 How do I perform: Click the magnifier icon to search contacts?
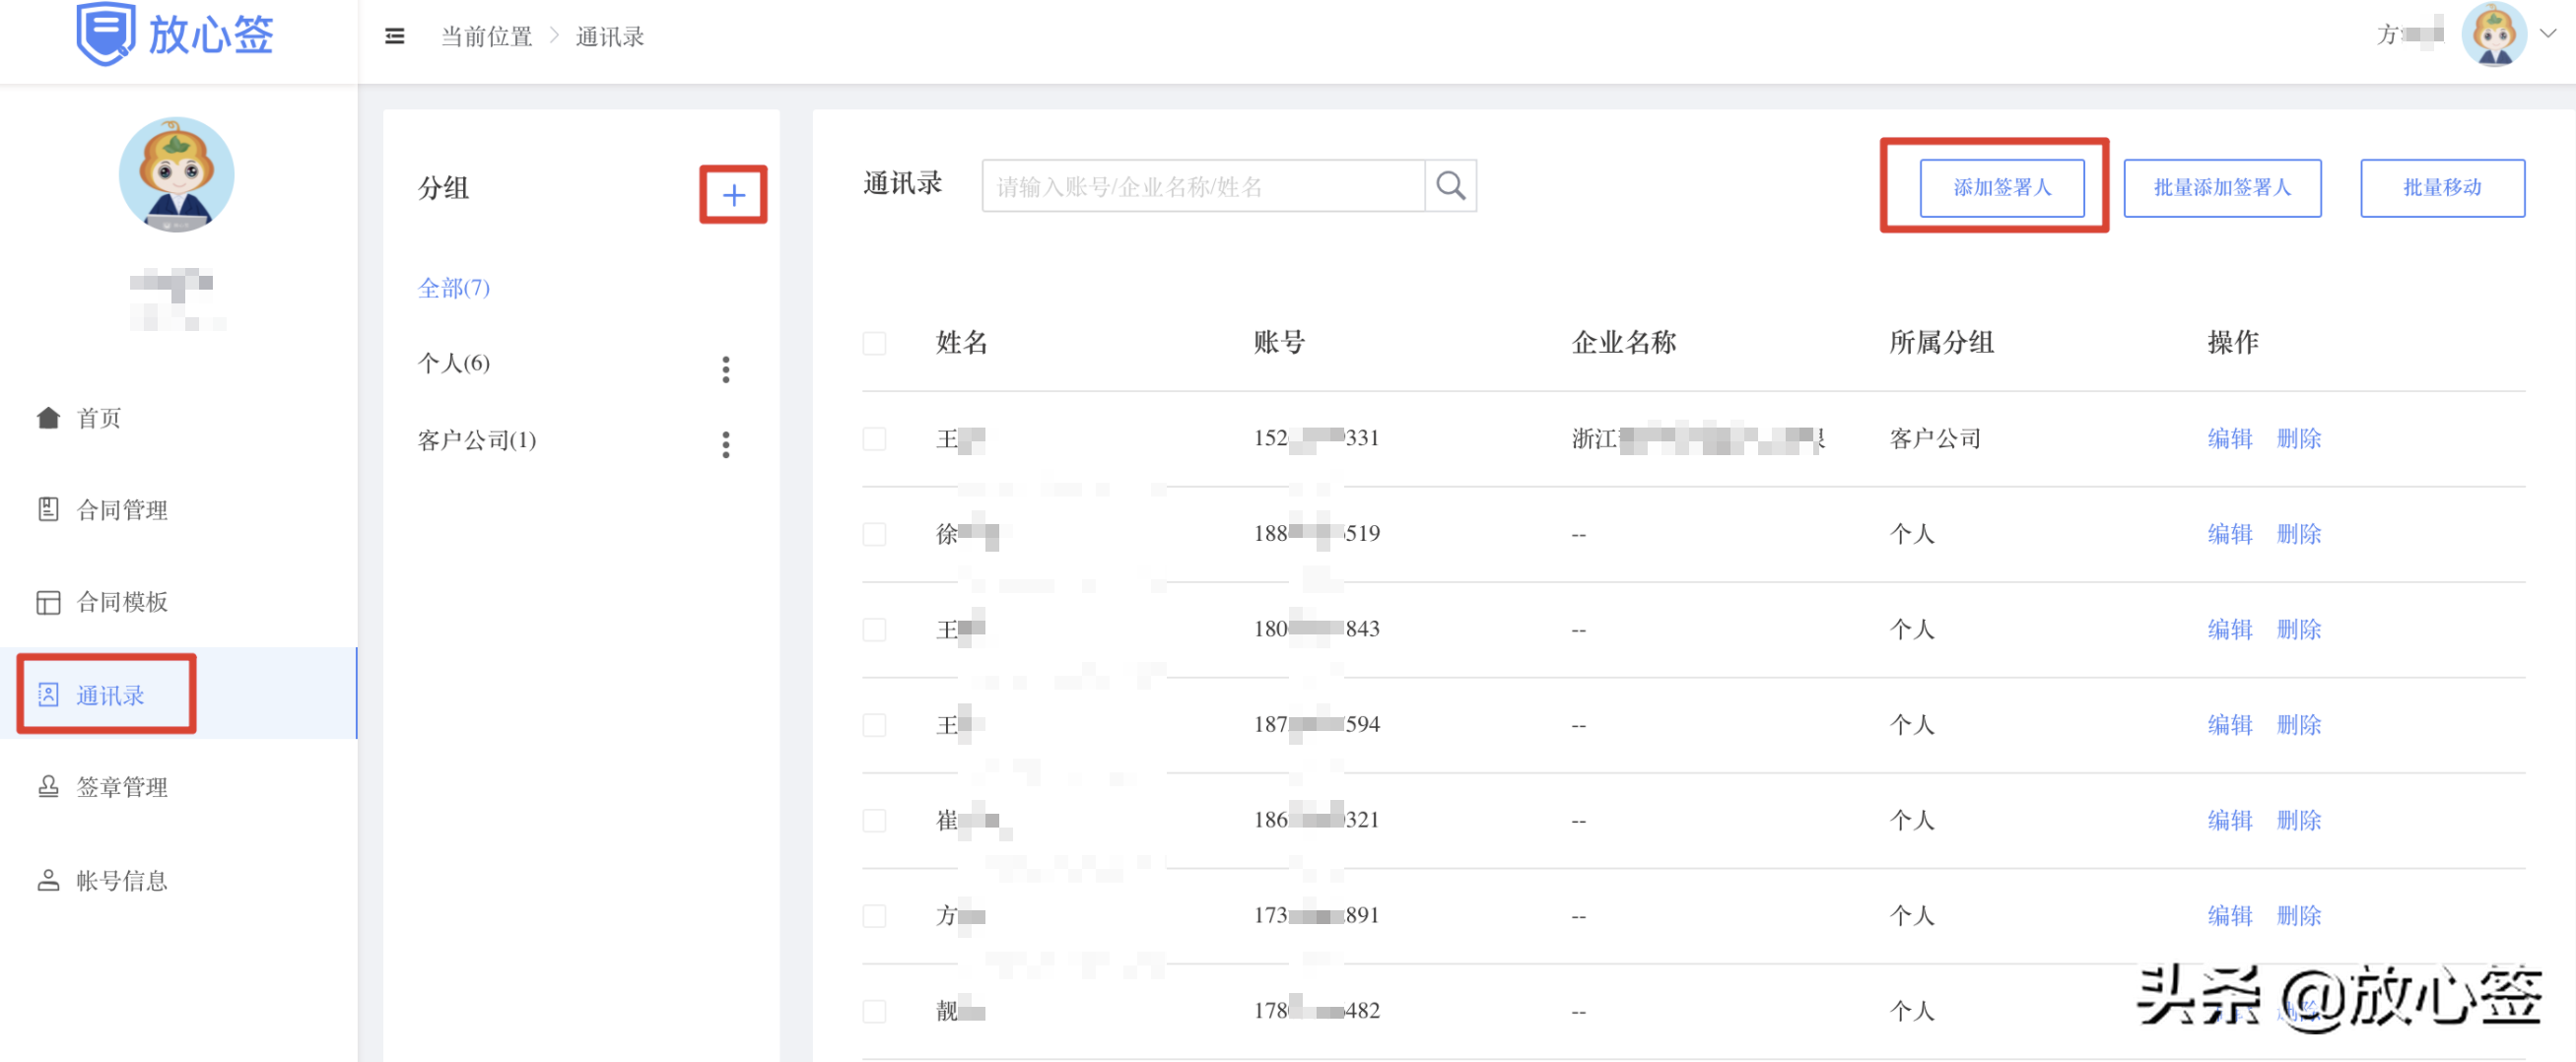1450,185
